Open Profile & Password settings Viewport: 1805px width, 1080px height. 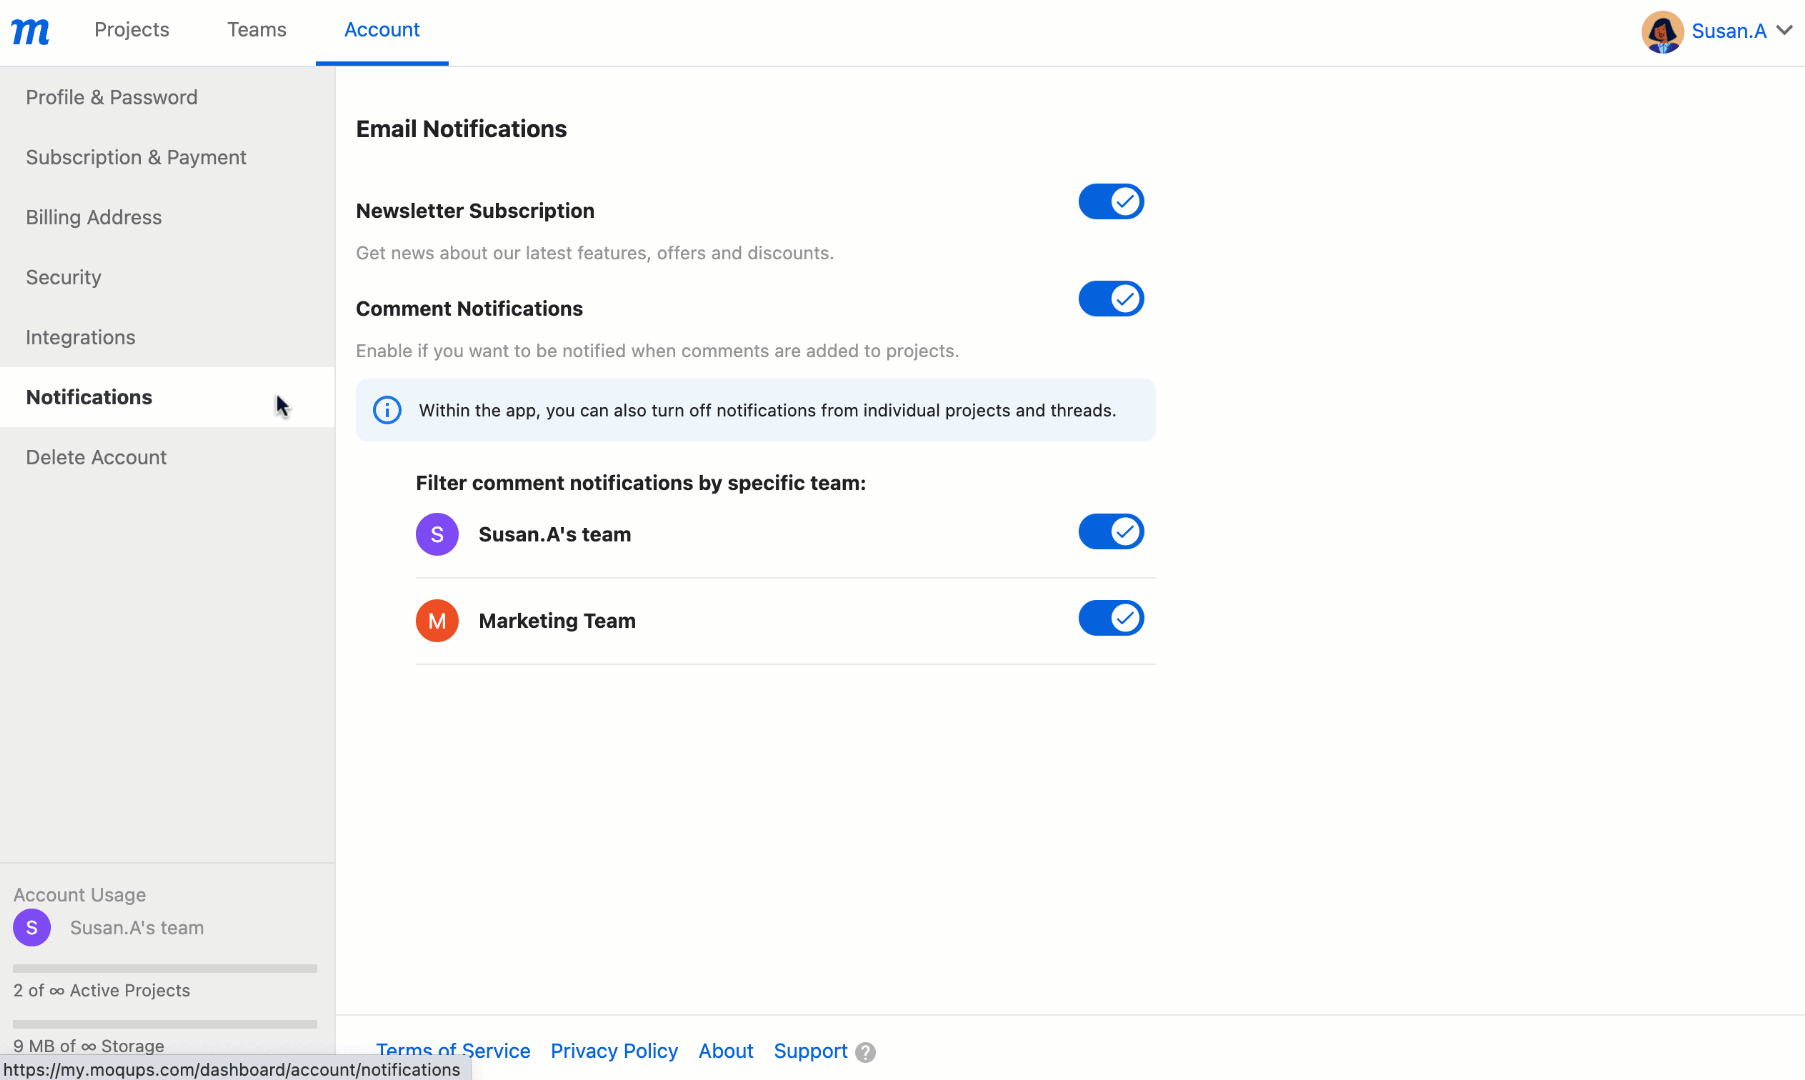111,97
